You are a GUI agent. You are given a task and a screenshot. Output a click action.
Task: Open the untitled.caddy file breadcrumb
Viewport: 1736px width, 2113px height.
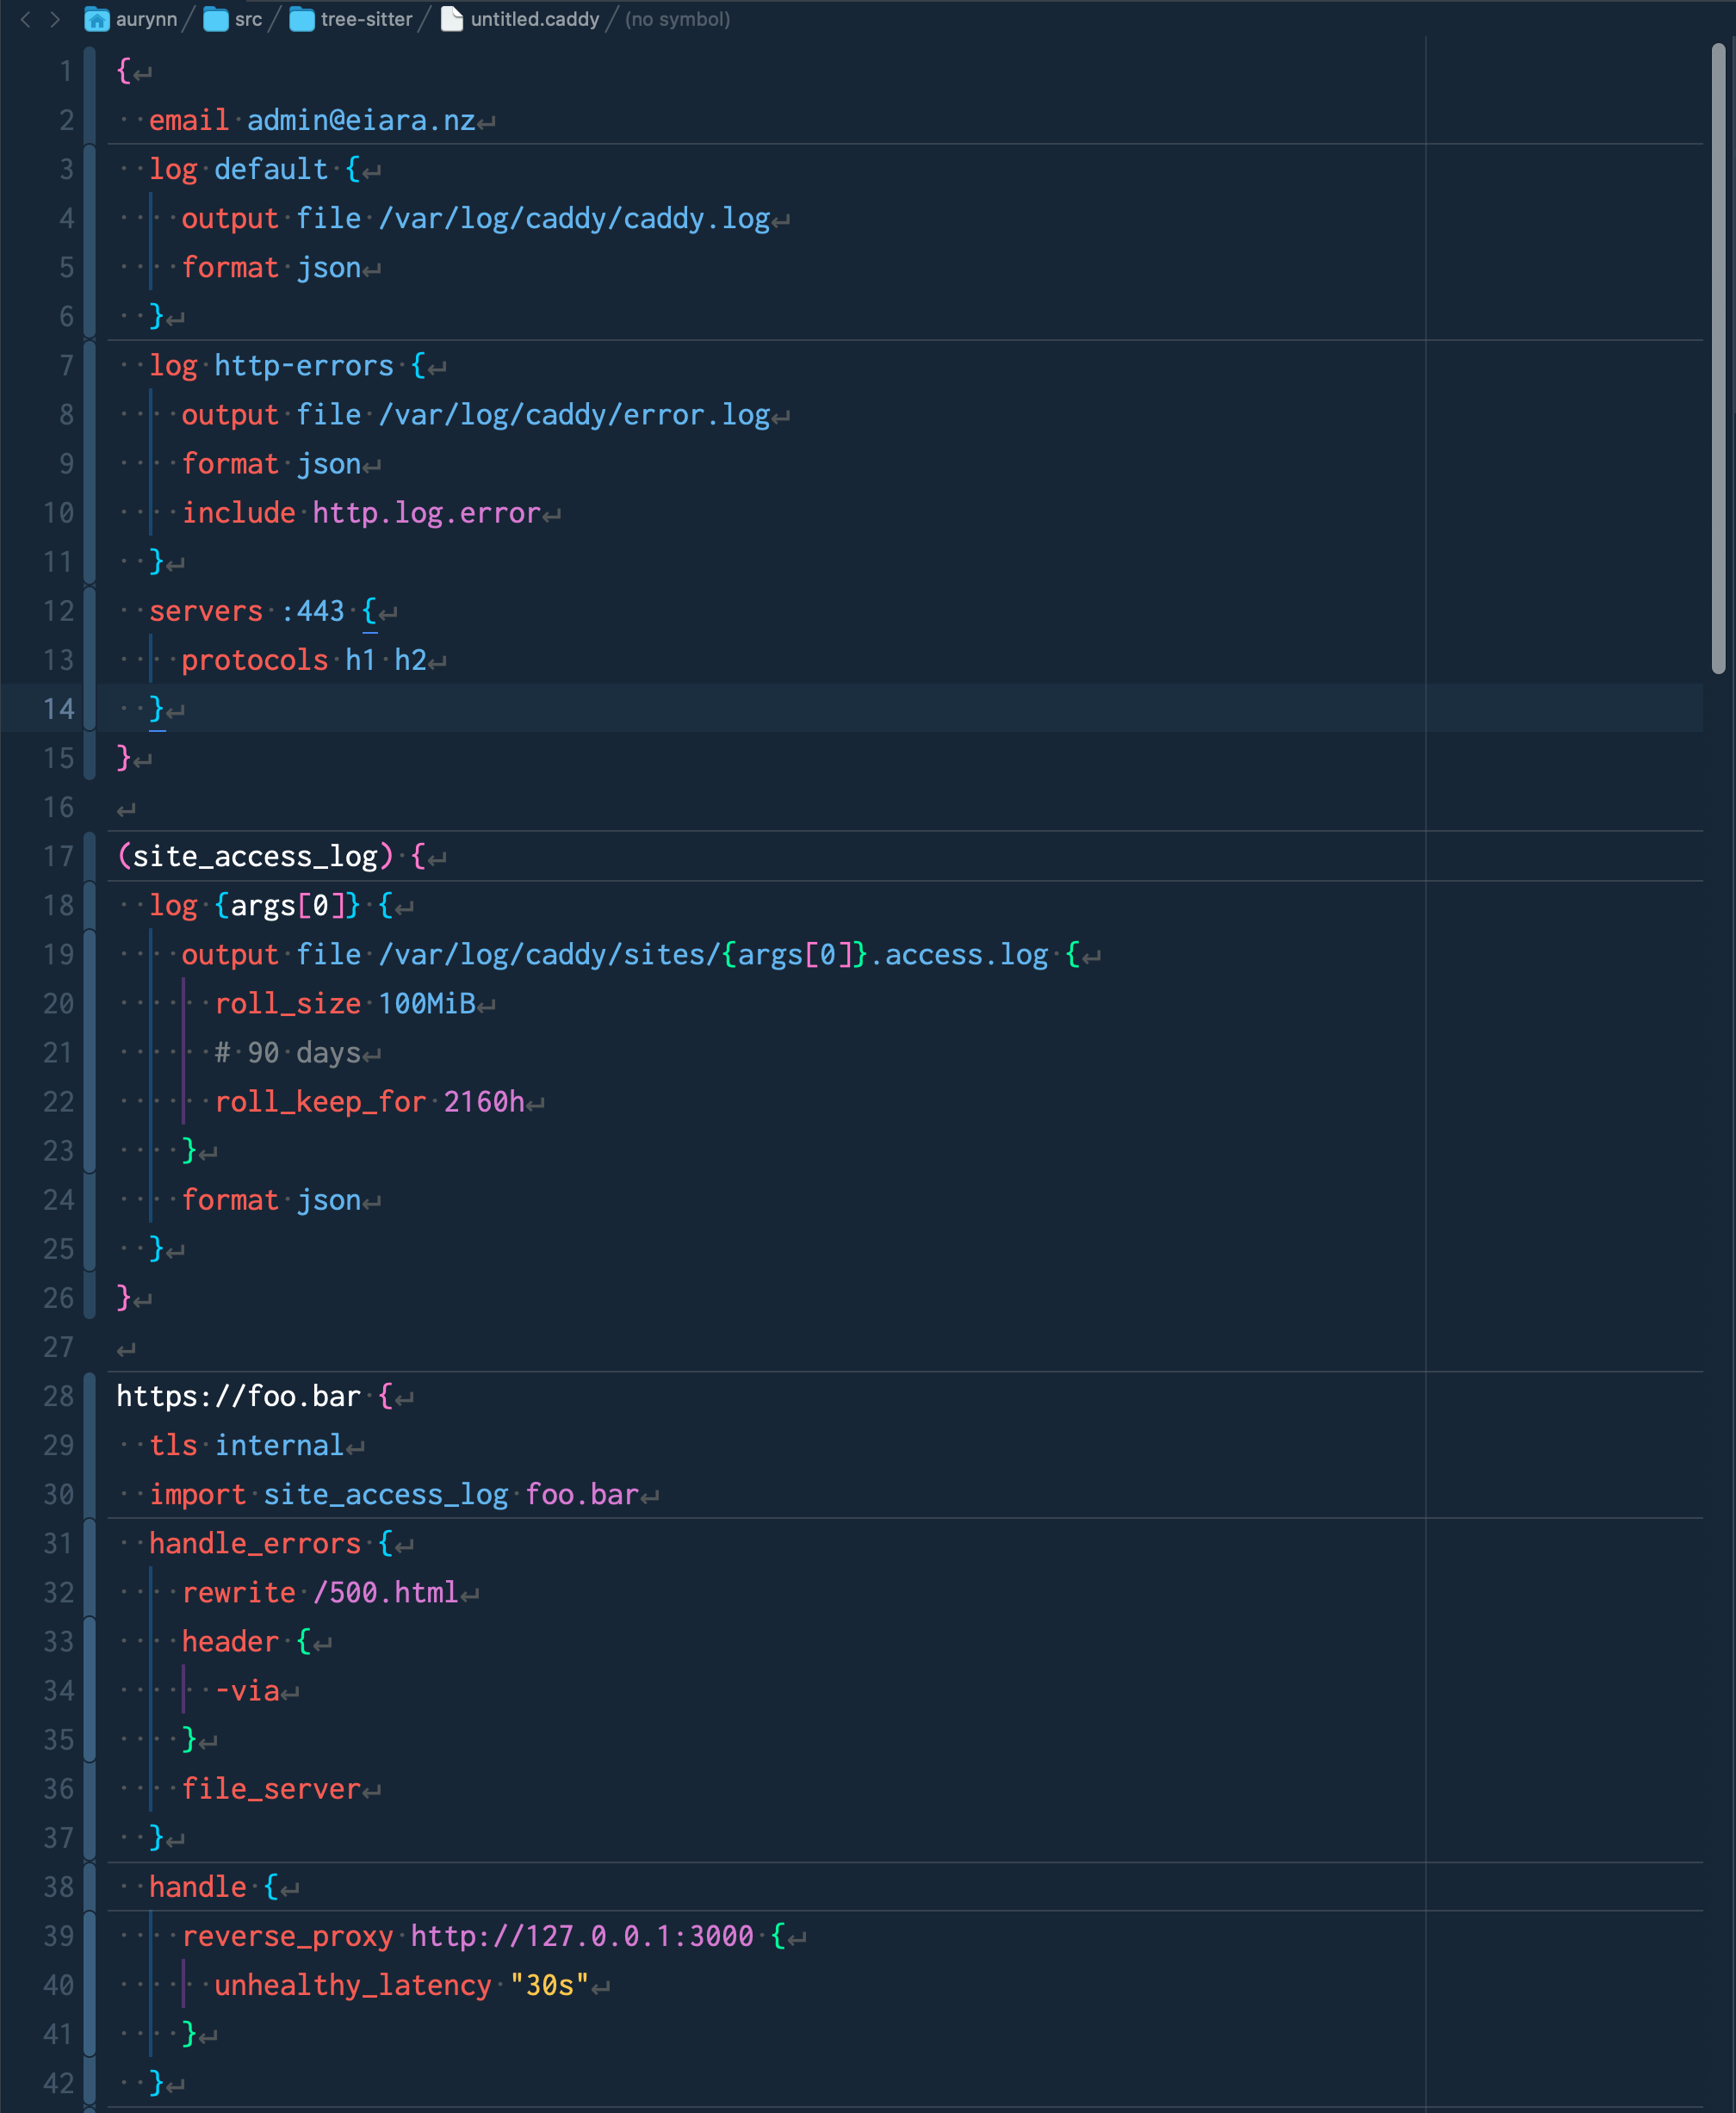click(520, 19)
